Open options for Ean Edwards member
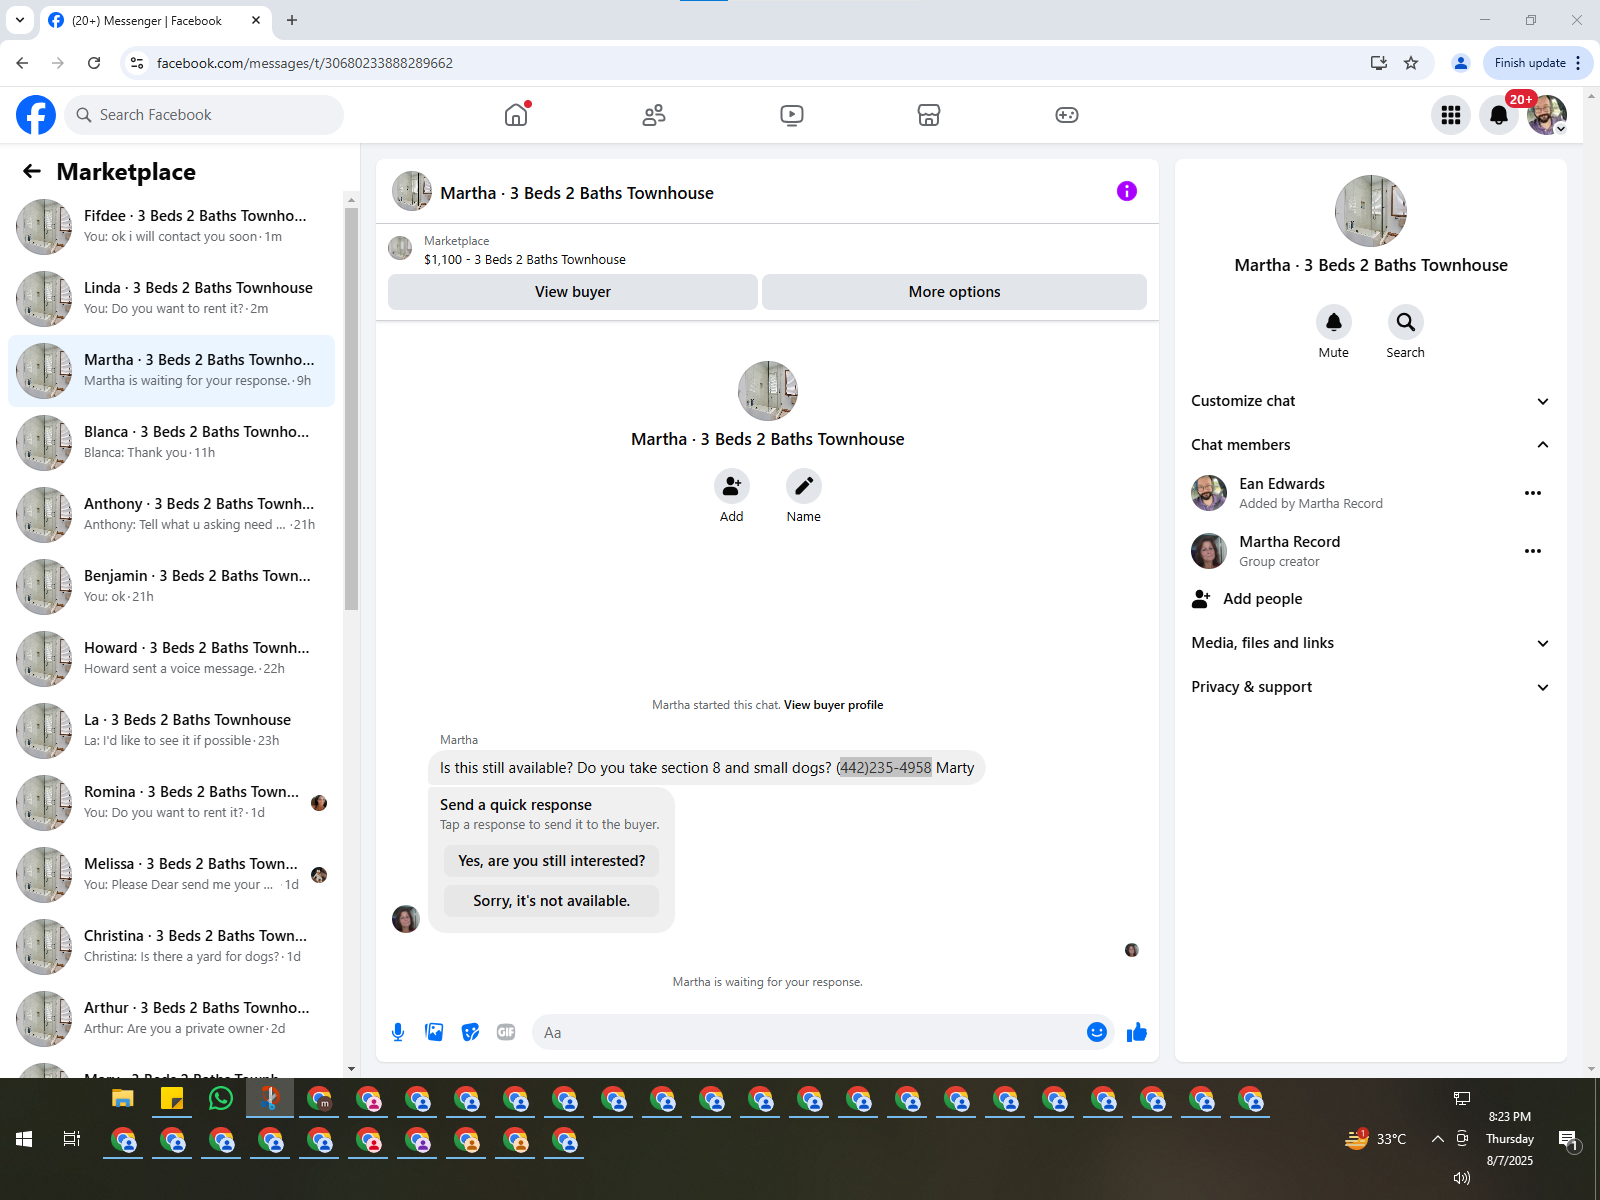Viewport: 1600px width, 1200px height. [x=1533, y=493]
